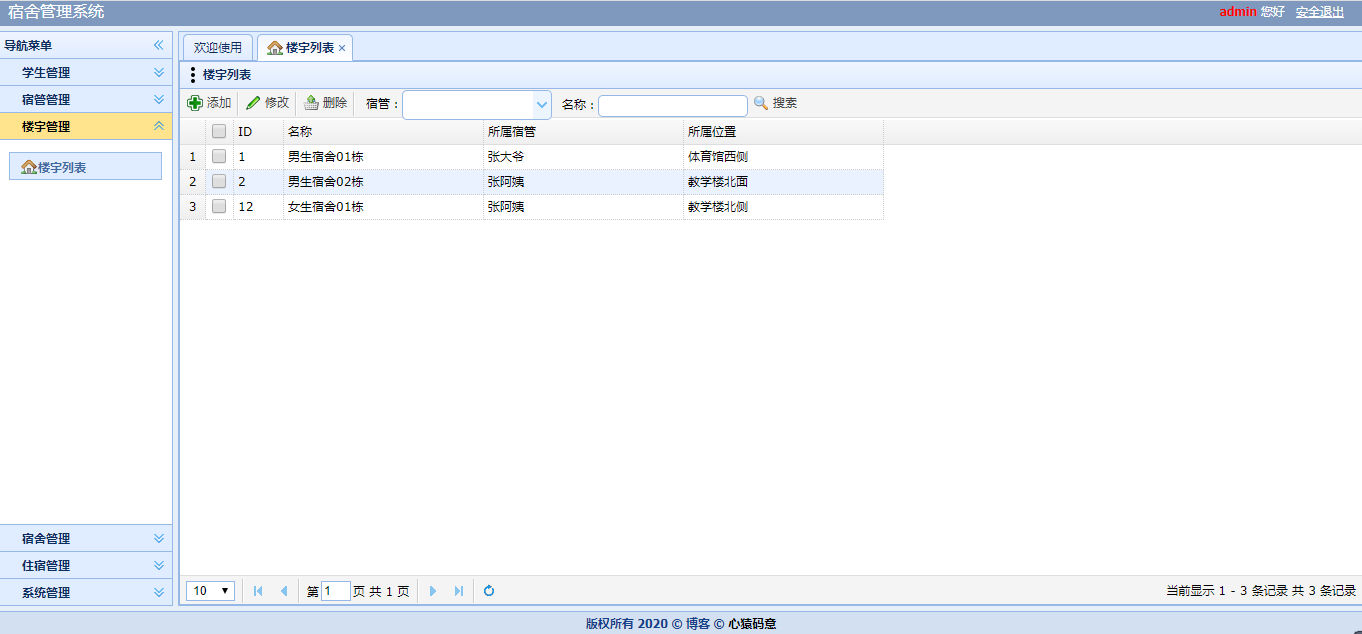Click the 安全退出 logout link
This screenshot has width=1362, height=634.
click(1320, 11)
